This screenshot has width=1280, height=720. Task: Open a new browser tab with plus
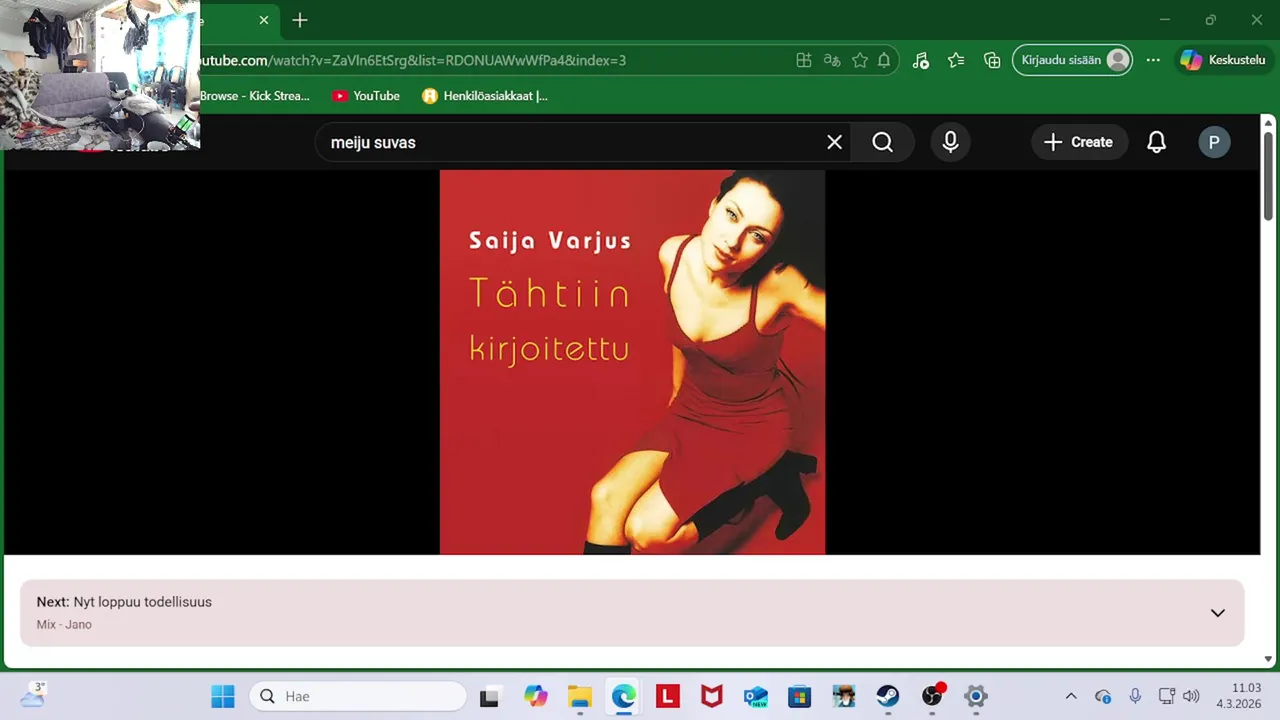point(299,20)
